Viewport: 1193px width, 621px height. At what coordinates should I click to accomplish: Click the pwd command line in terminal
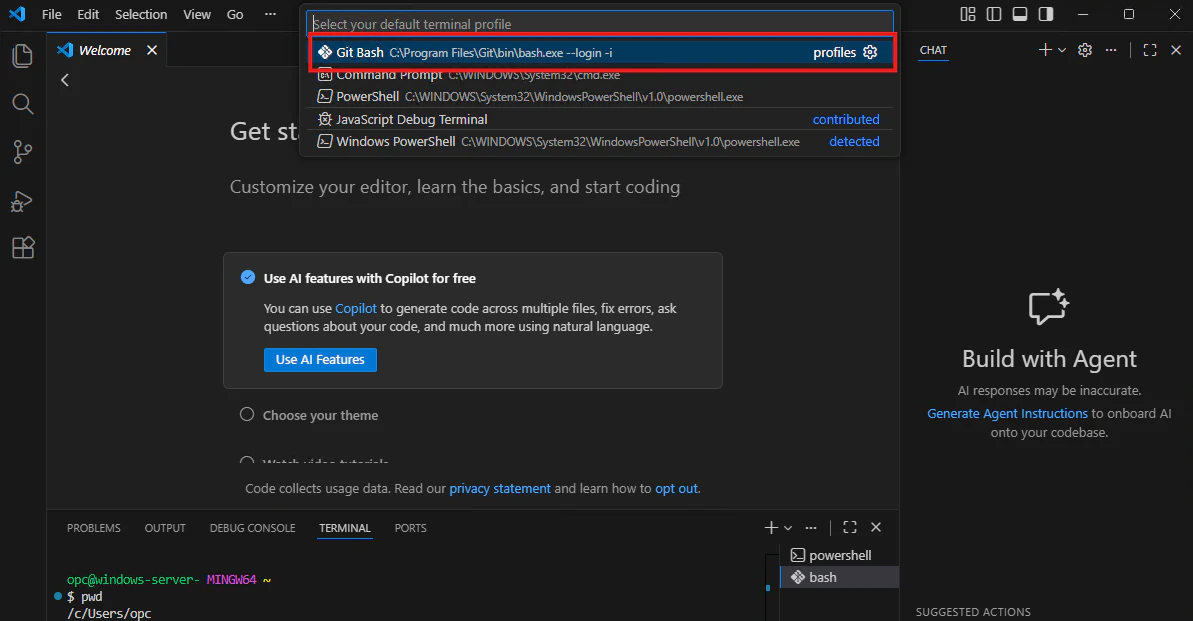[x=84, y=597]
